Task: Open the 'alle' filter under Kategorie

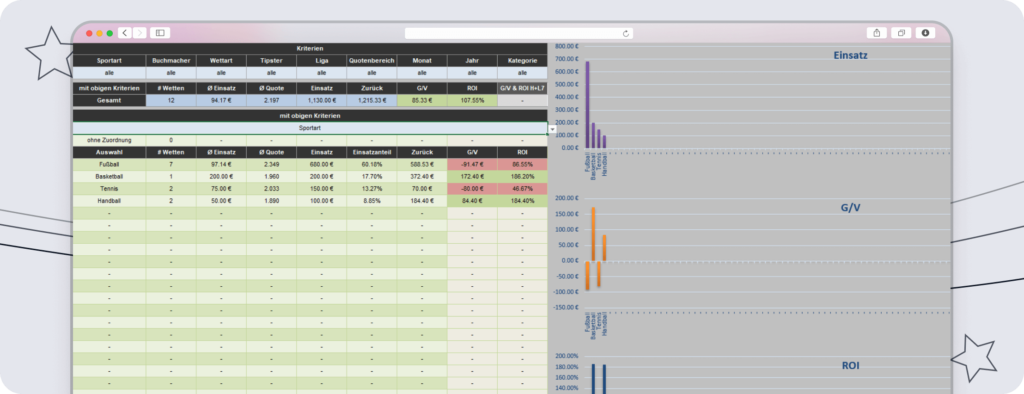Action: 522,73
